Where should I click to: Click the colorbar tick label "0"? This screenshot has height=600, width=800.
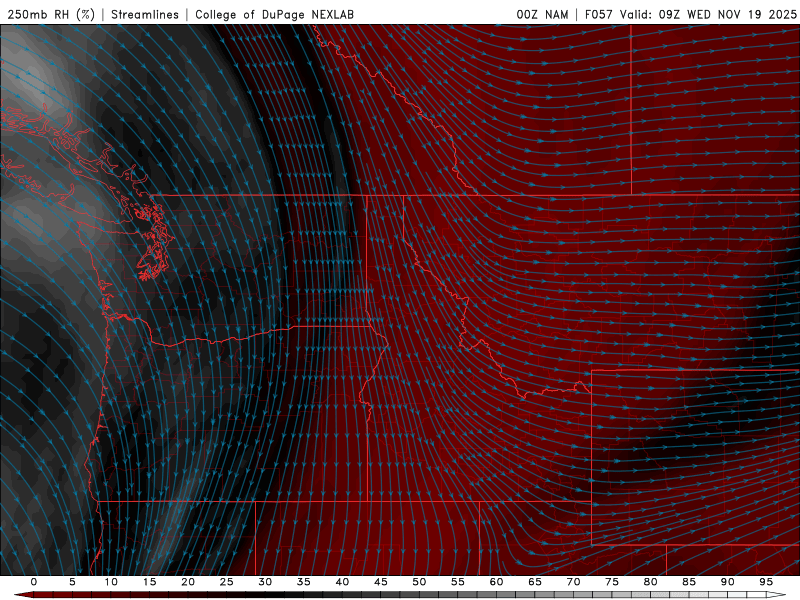(34, 582)
